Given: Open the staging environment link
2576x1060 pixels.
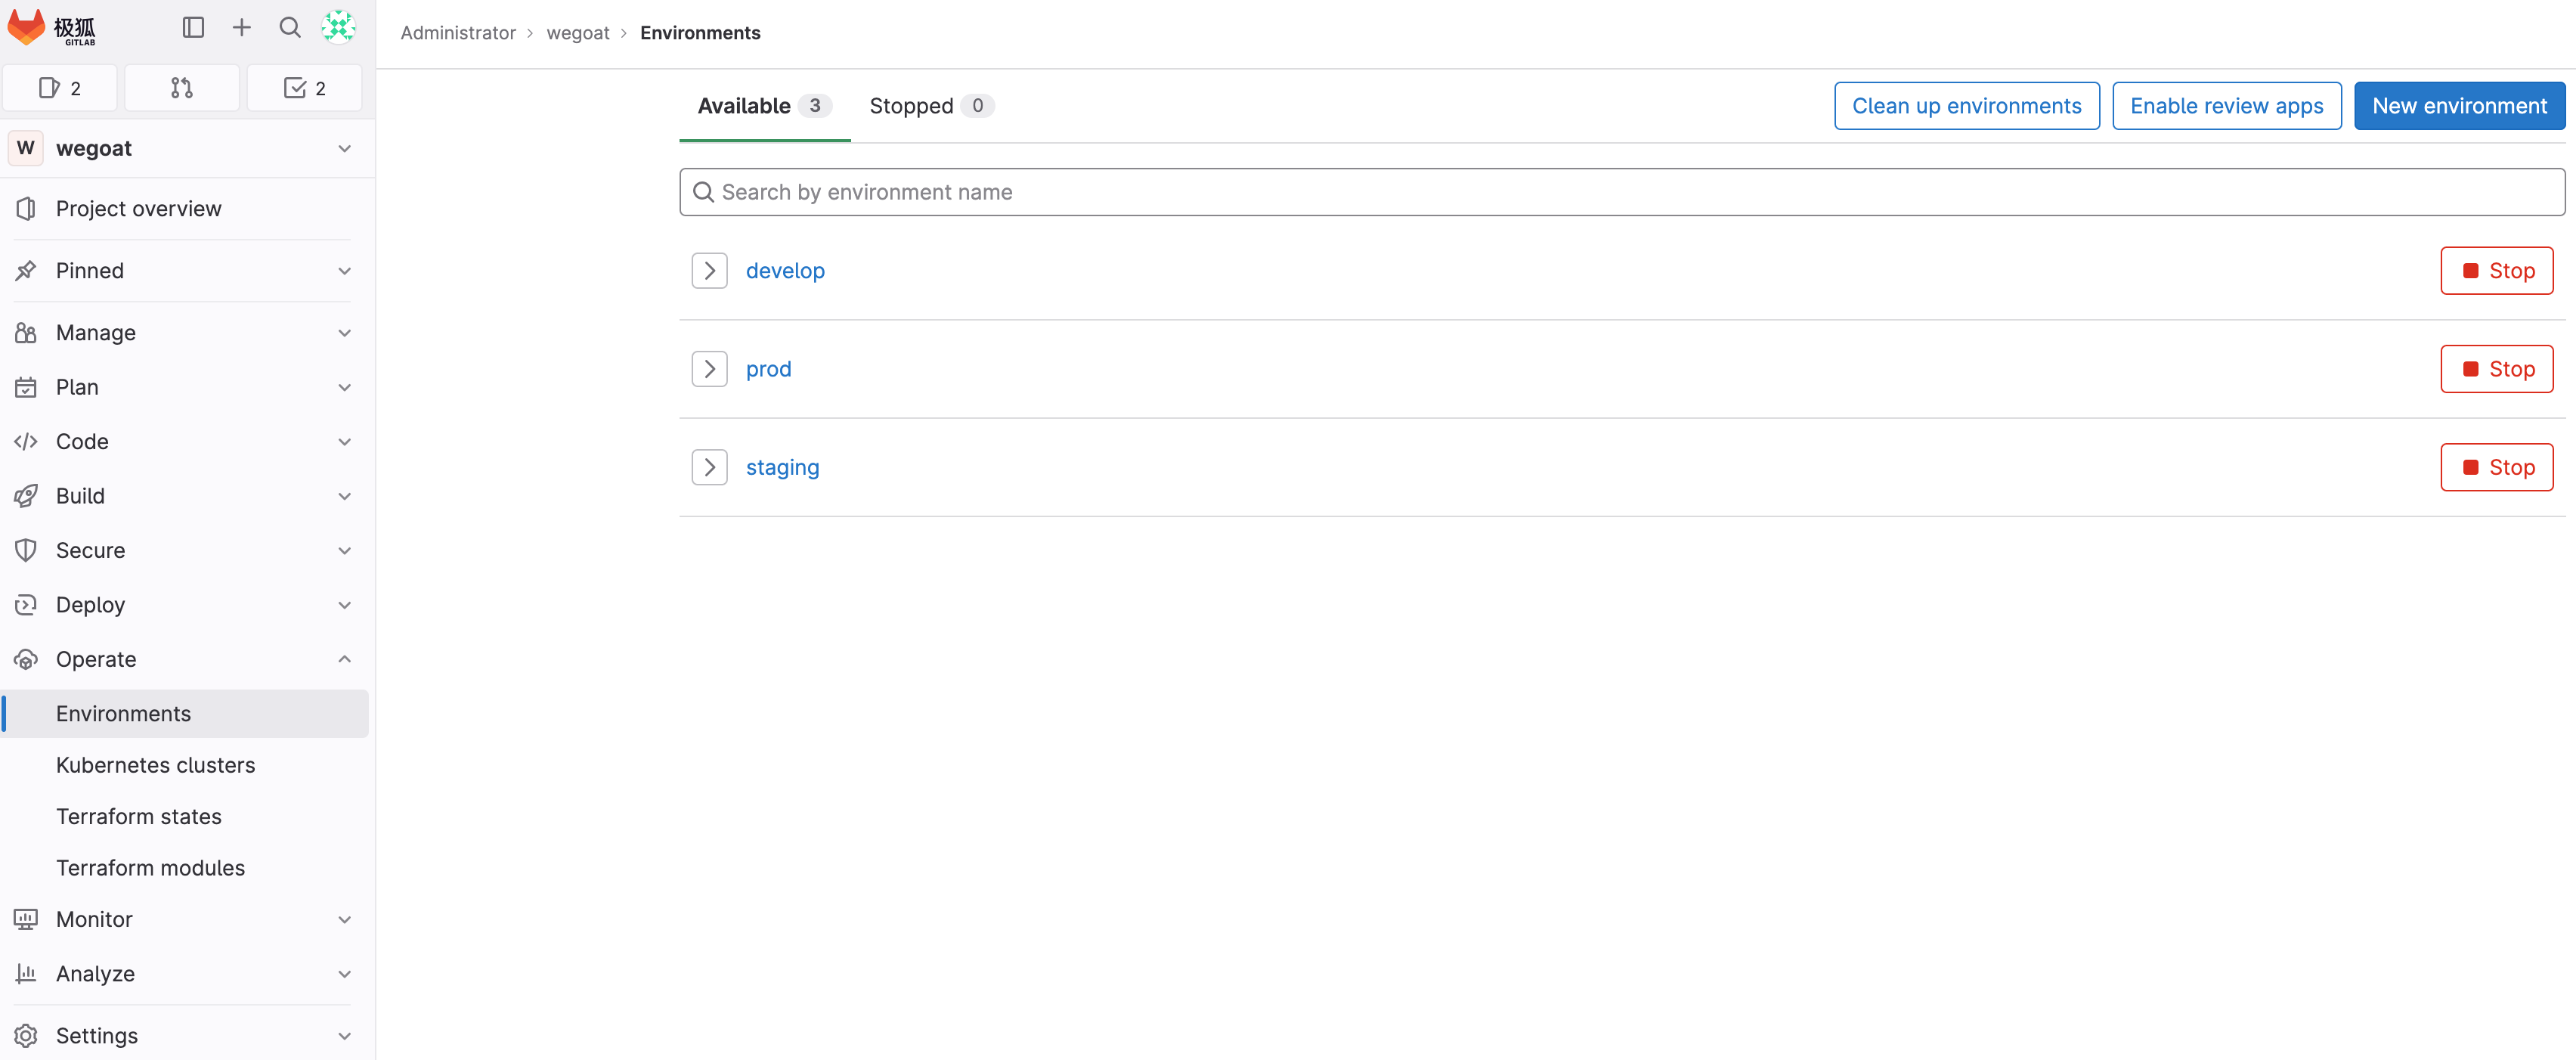Looking at the screenshot, I should tap(782, 467).
